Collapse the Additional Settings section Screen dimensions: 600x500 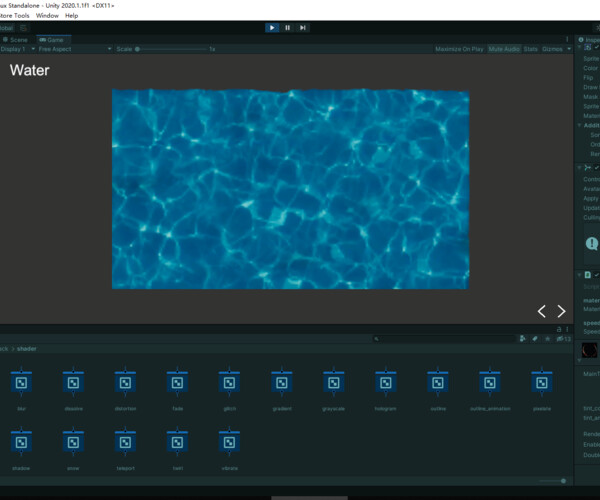pyautogui.click(x=579, y=125)
